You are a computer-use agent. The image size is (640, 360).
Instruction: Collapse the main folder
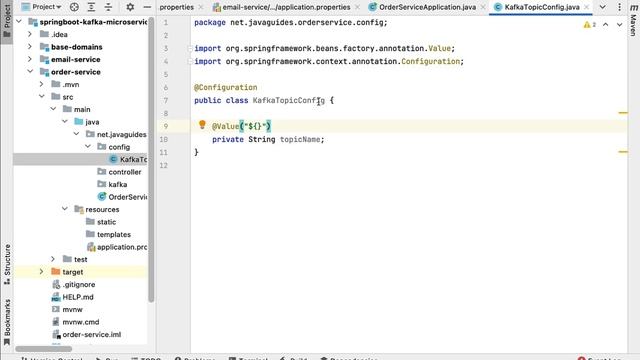[x=53, y=109]
